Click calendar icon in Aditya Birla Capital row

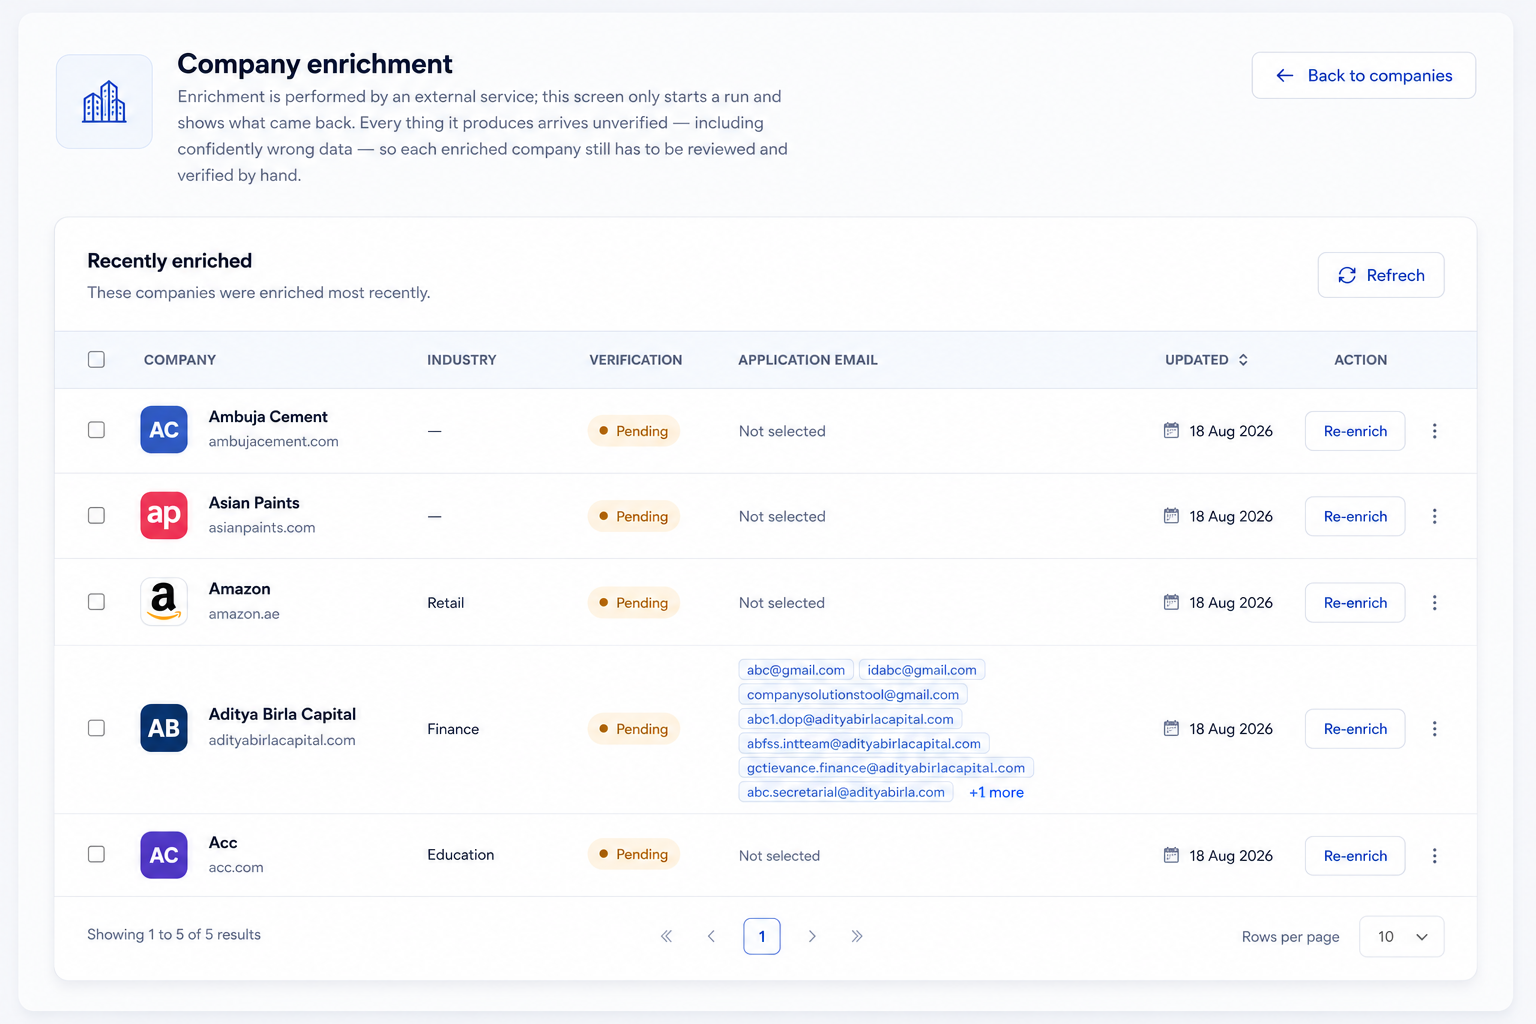(x=1171, y=728)
